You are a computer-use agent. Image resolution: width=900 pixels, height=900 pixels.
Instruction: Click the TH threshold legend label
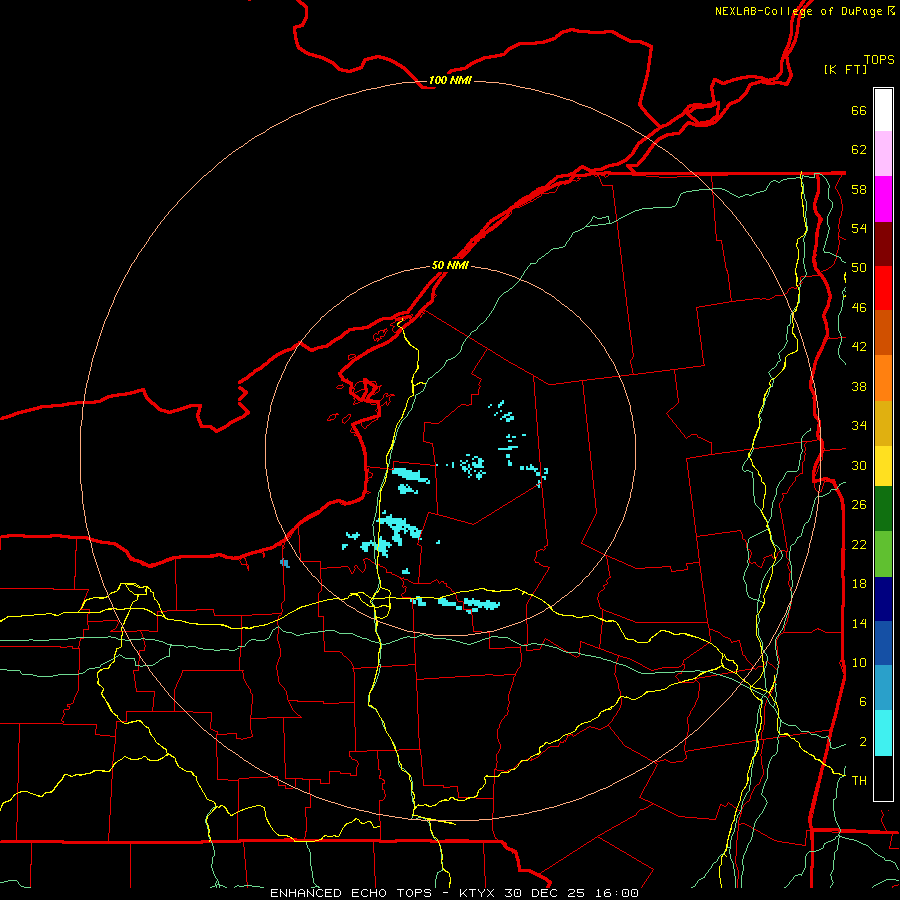pos(859,781)
